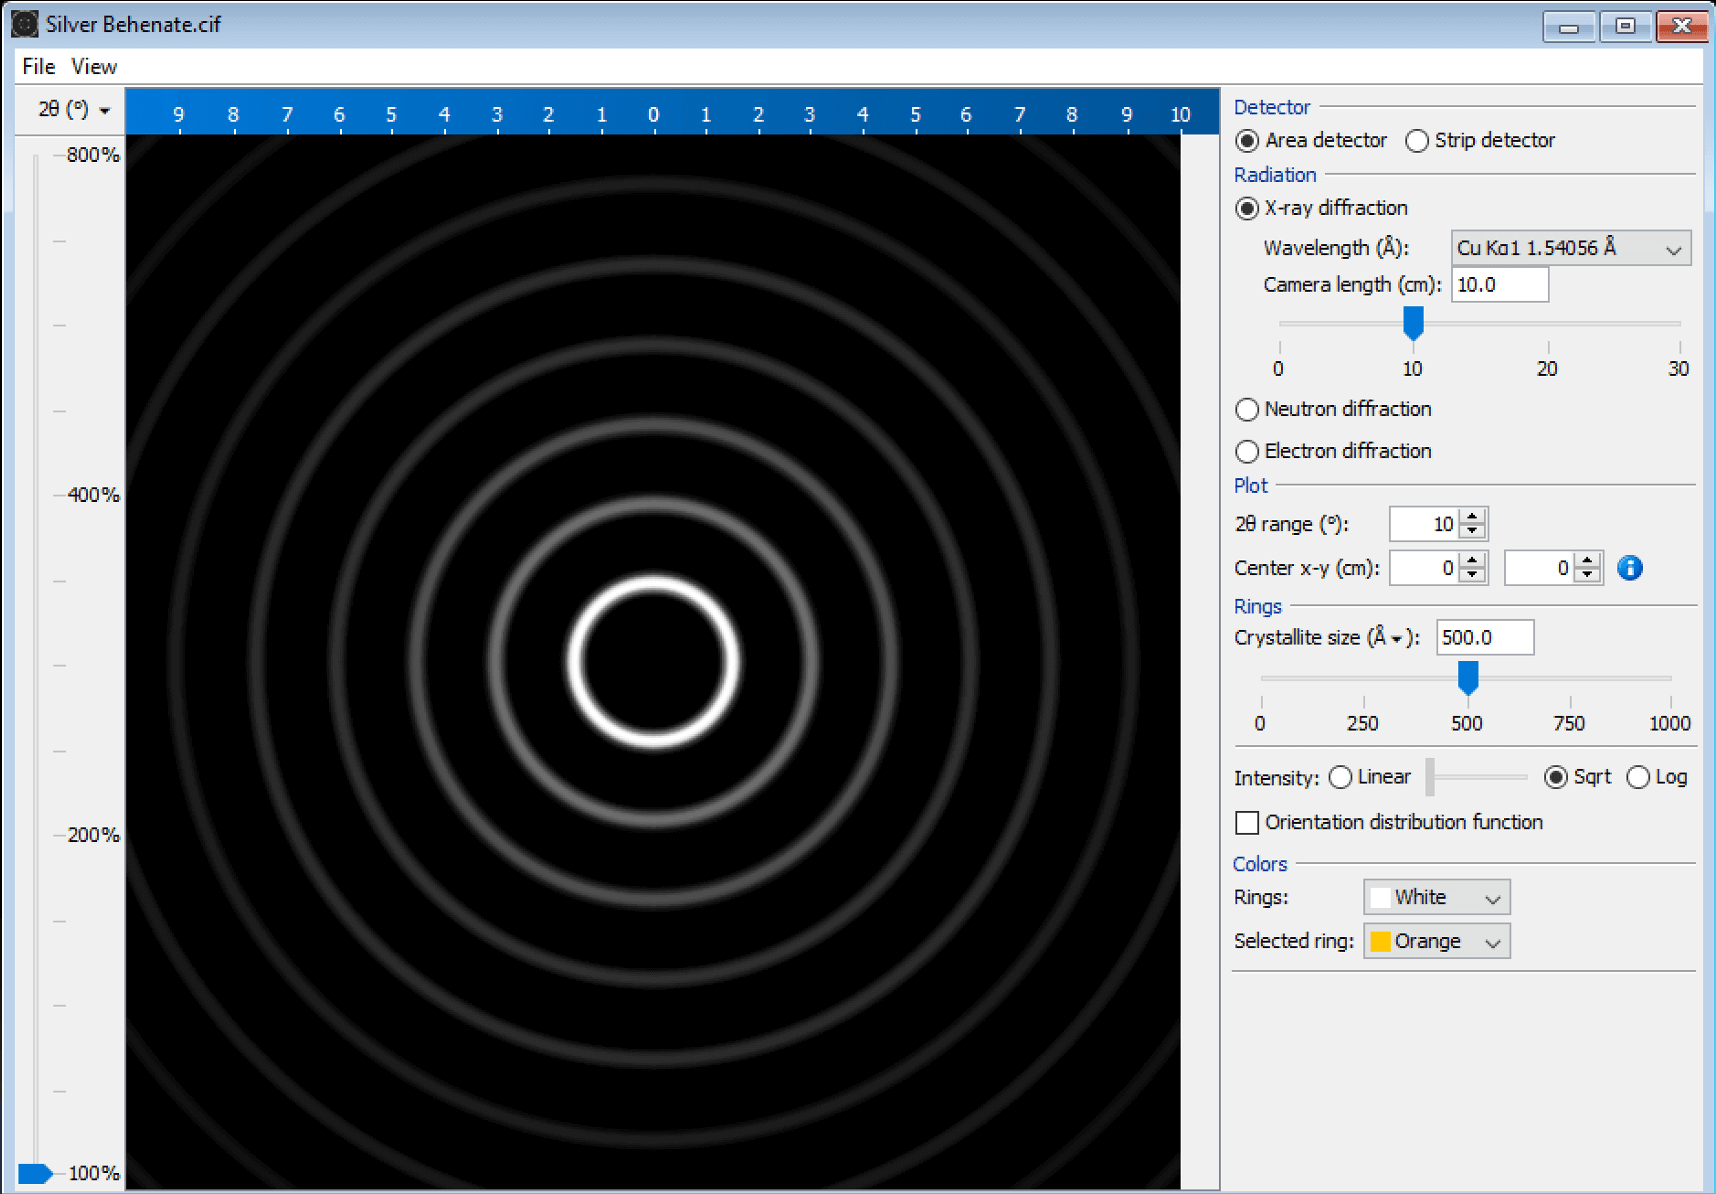Viewport: 1716px width, 1194px height.
Task: Decrease the Center y spinner value
Action: point(1588,576)
